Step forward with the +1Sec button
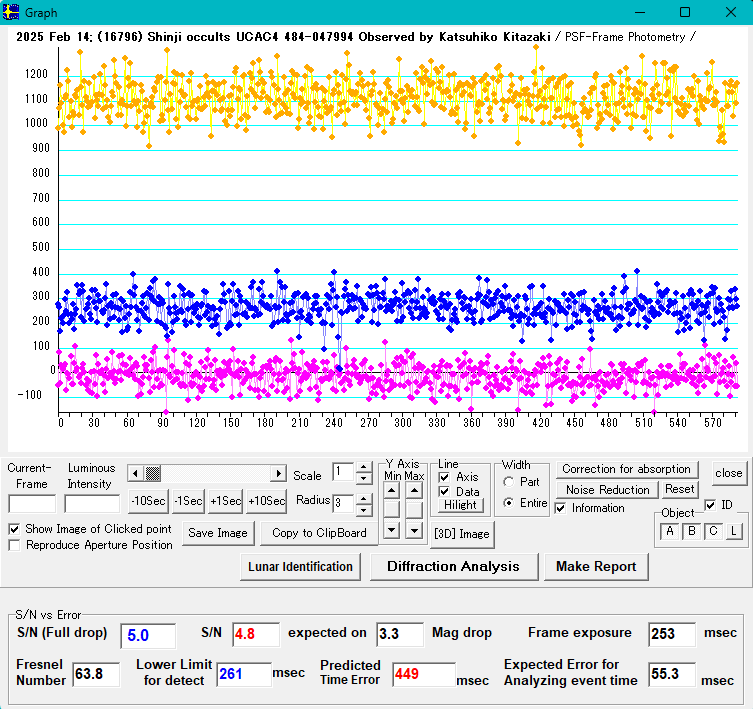This screenshot has height=709, width=753. coord(225,501)
